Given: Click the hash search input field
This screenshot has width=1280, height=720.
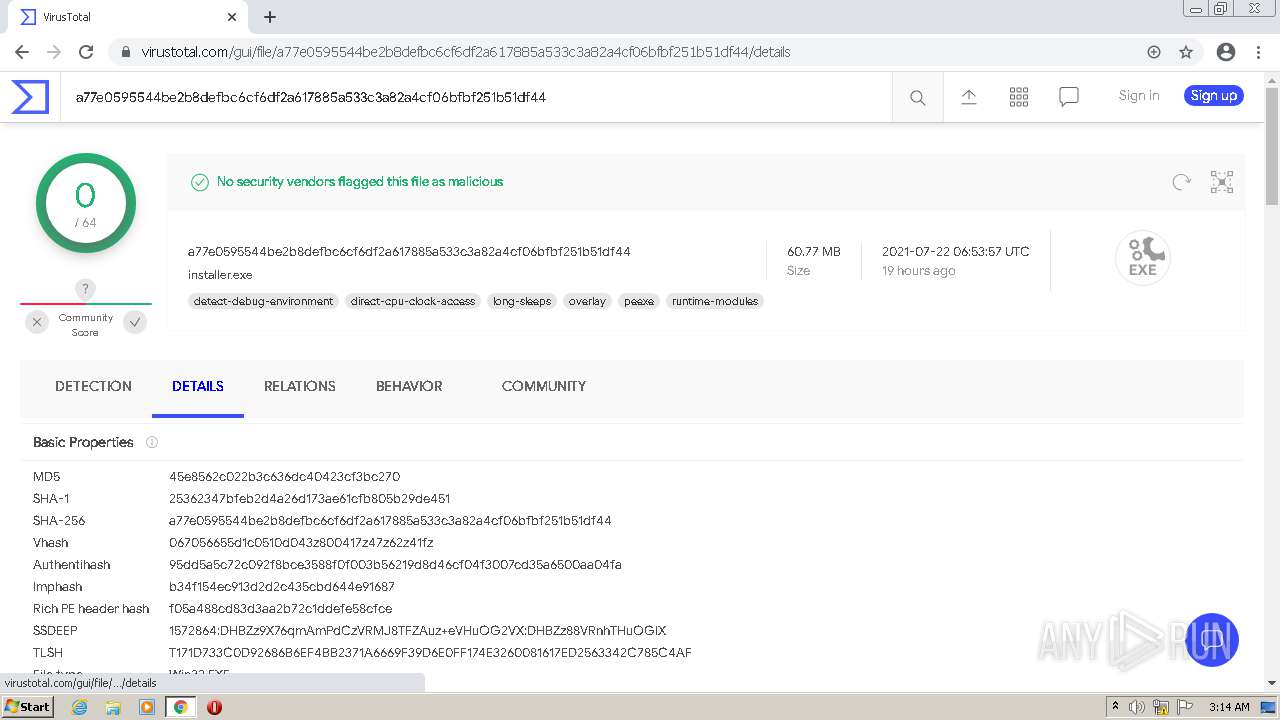Looking at the screenshot, I should 477,97.
